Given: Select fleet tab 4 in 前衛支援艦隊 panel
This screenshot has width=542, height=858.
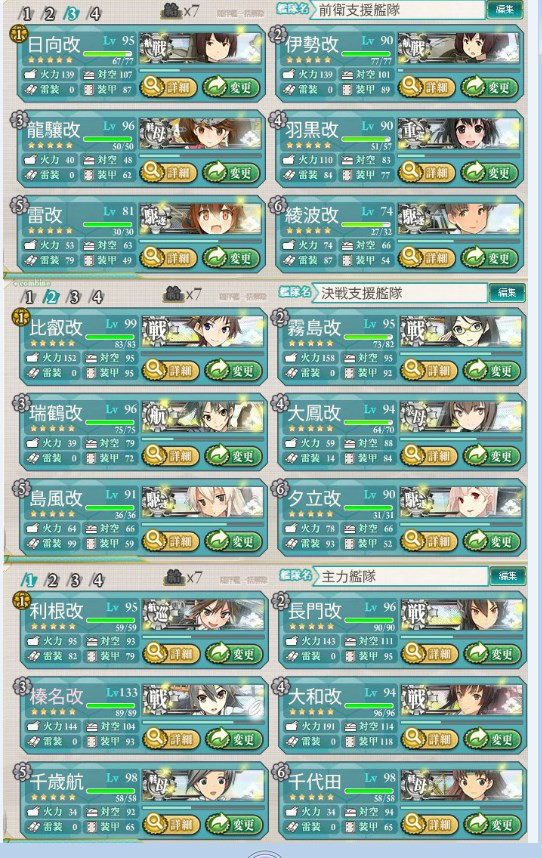Looking at the screenshot, I should pos(94,14).
